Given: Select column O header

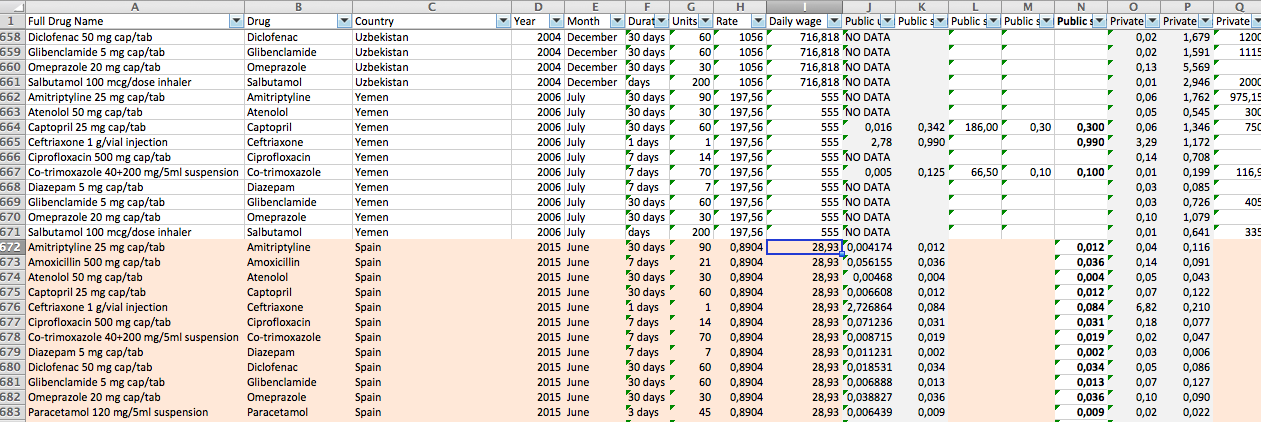Looking at the screenshot, I should tap(1133, 6).
